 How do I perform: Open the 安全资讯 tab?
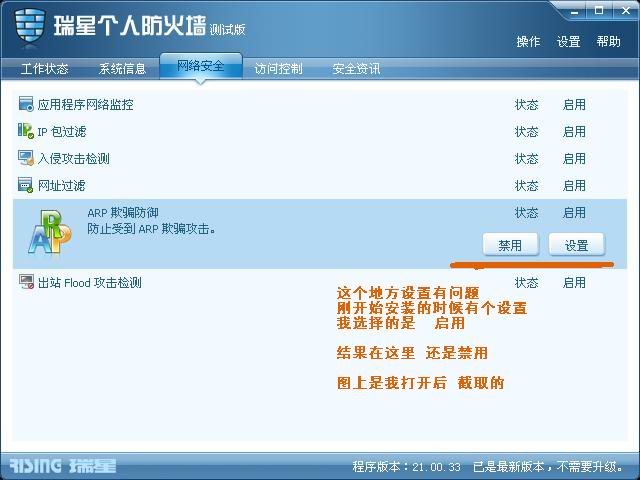[356, 69]
